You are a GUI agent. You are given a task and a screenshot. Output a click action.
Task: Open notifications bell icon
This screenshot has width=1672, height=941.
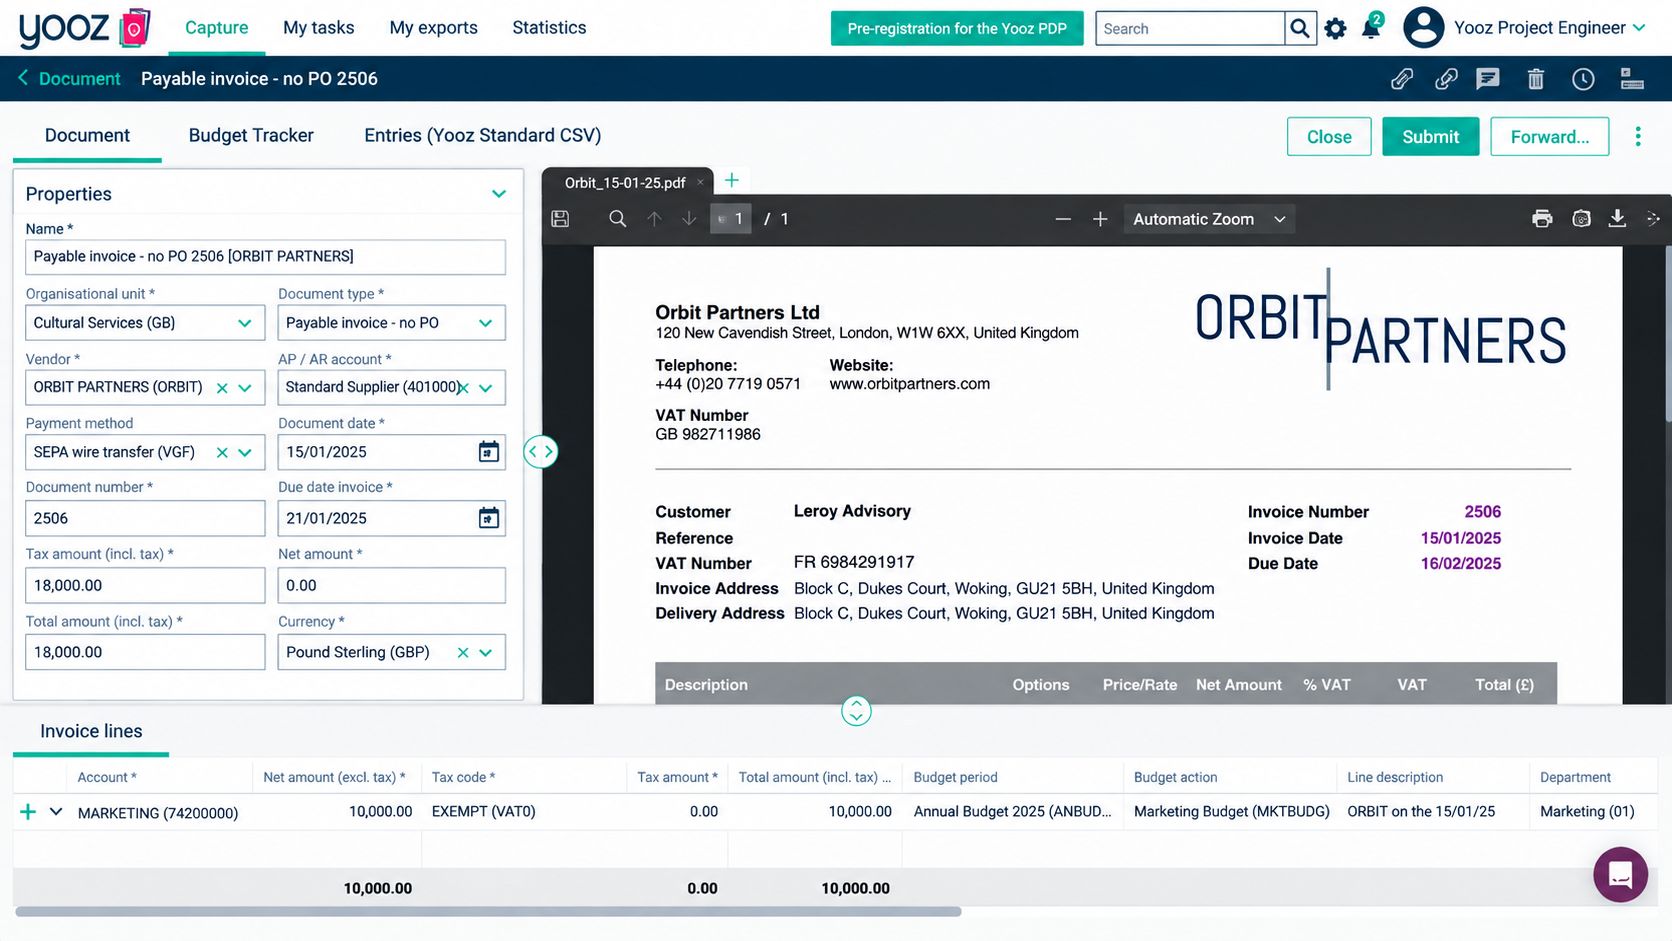(x=1371, y=28)
